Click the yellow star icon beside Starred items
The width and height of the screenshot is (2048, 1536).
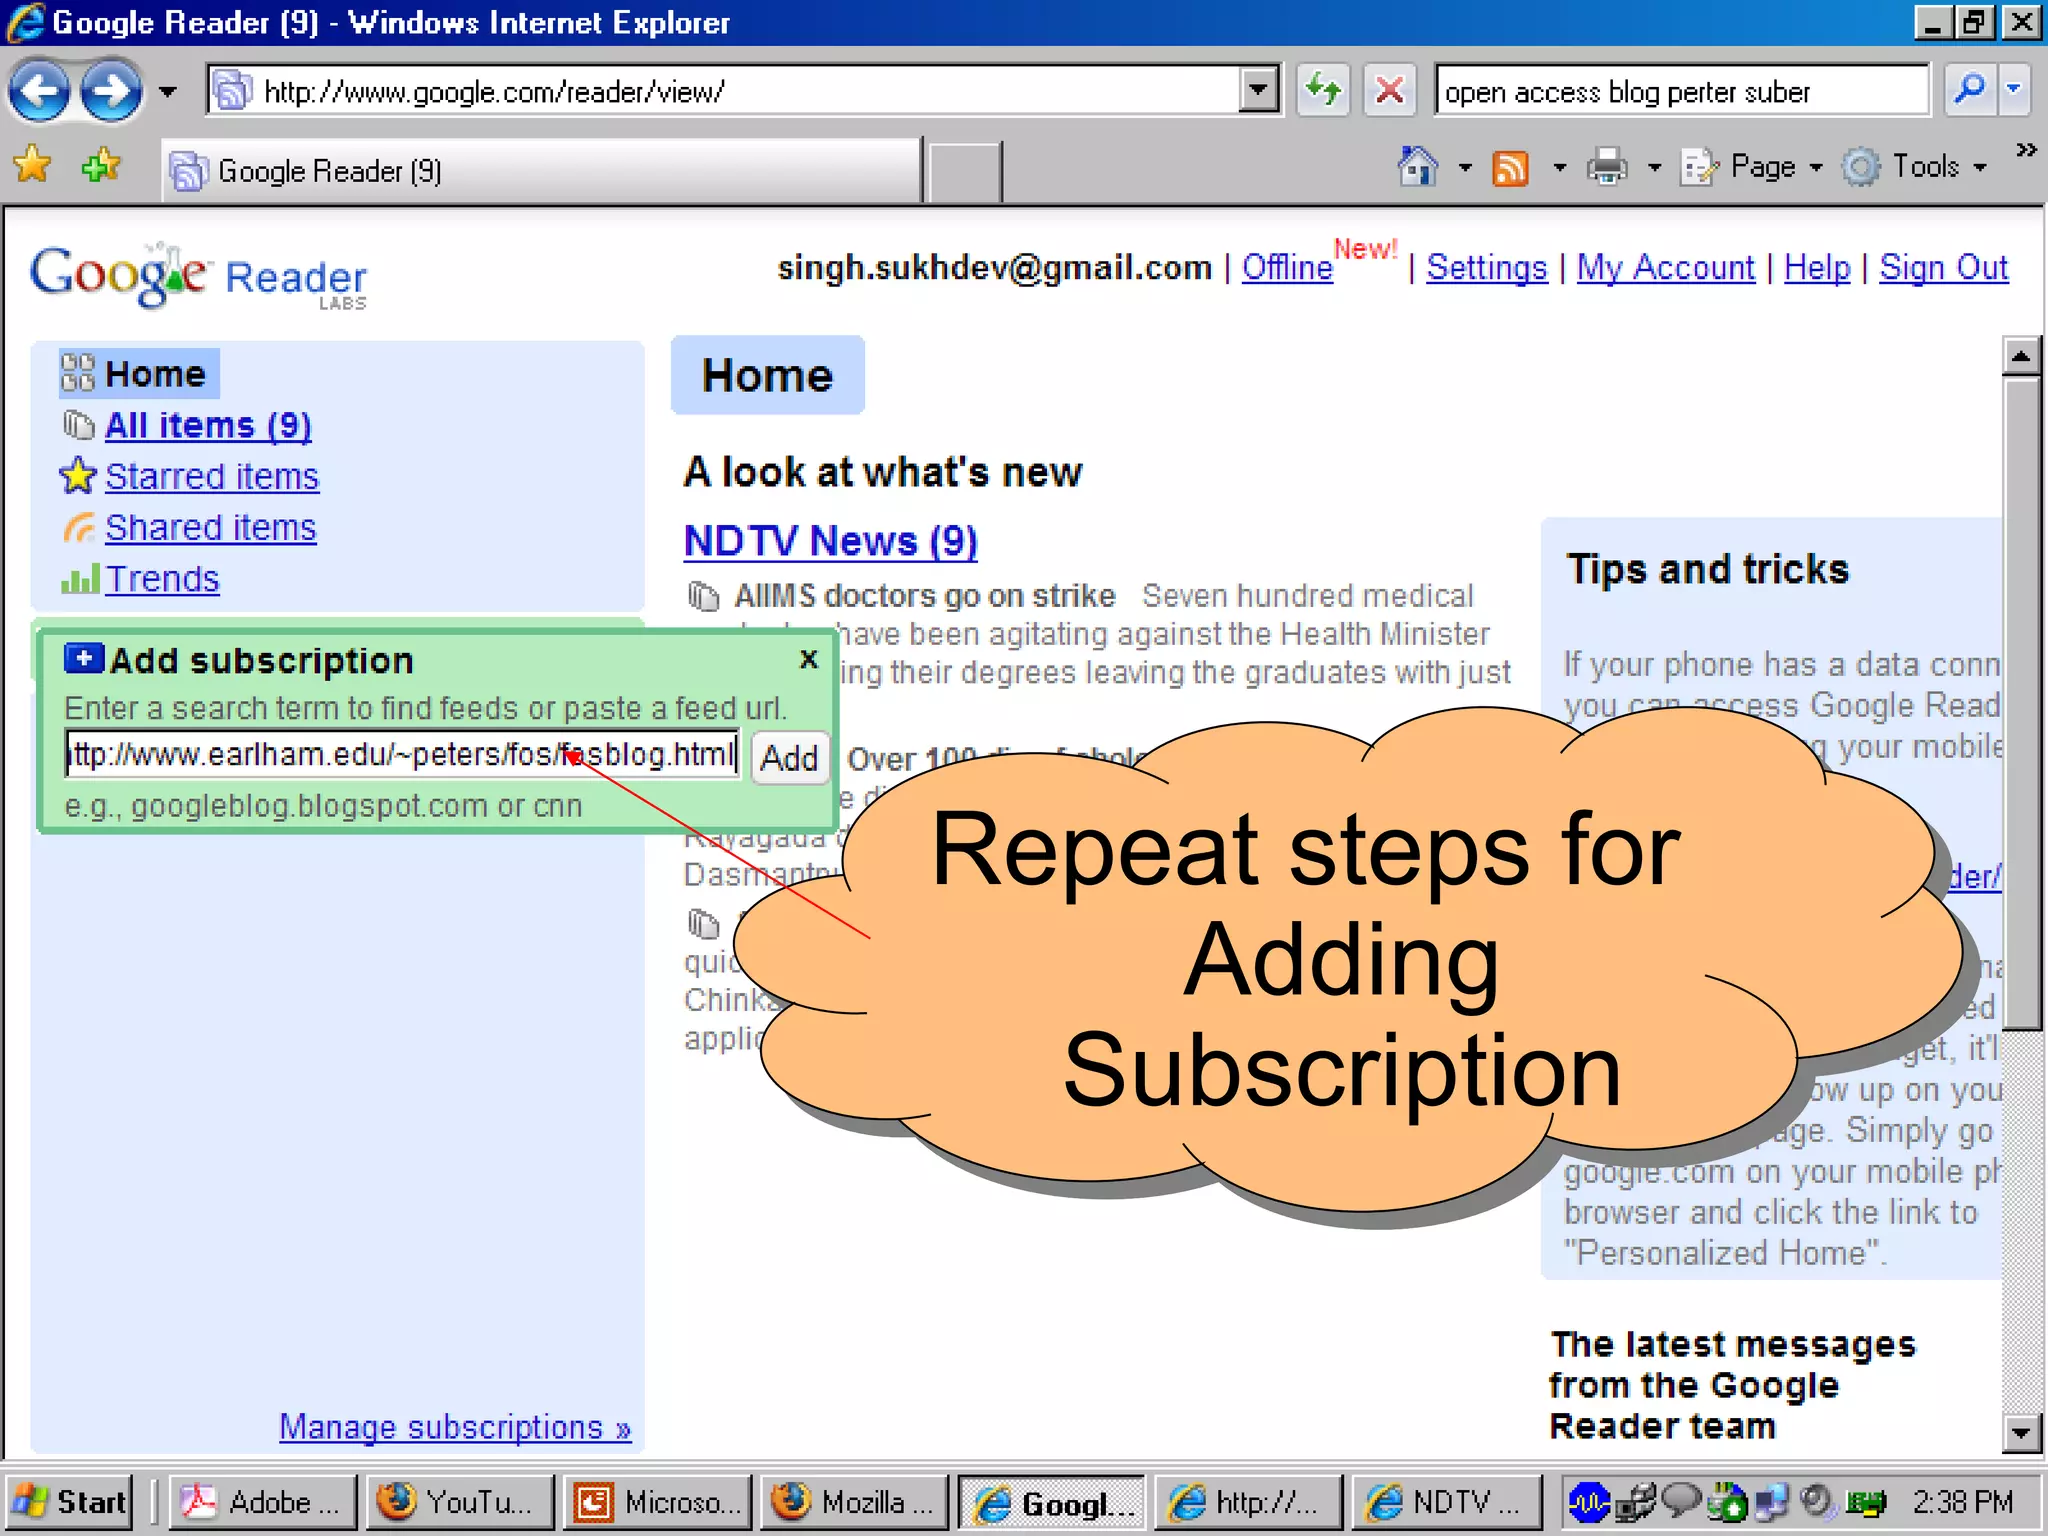click(x=78, y=477)
